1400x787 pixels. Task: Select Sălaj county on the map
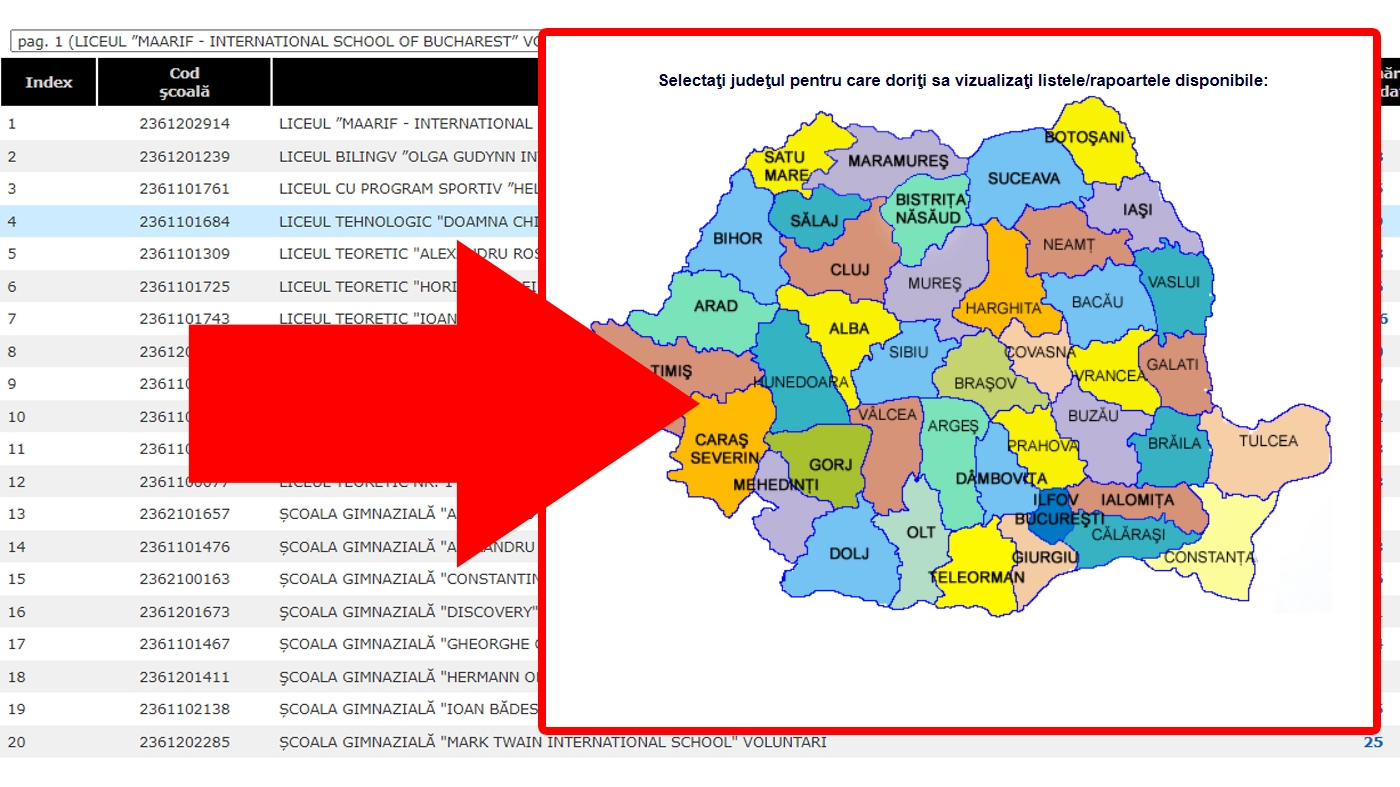click(813, 220)
